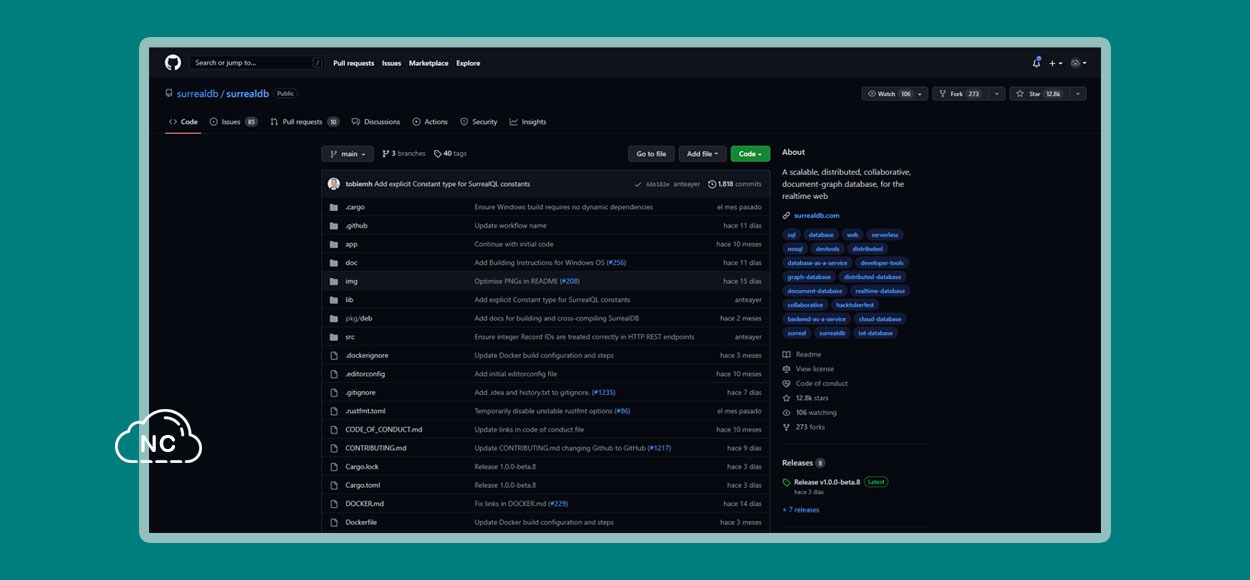Switch to the Actions tab
The image size is (1250, 580).
pos(430,122)
